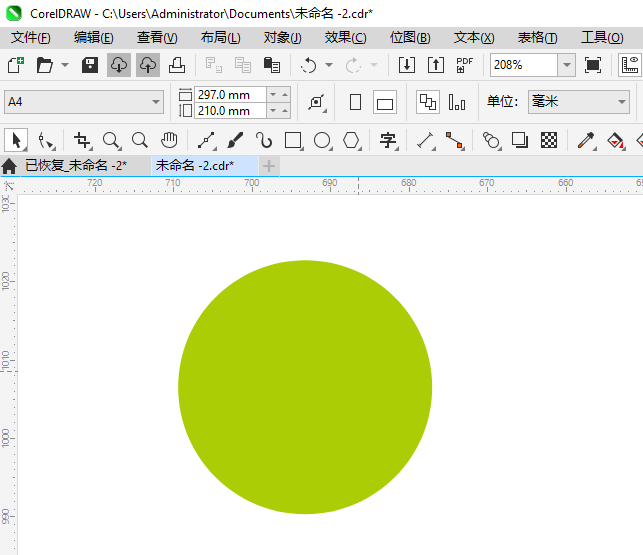This screenshot has height=555, width=643.
Task: Save the document with the floppy icon
Action: [89, 65]
